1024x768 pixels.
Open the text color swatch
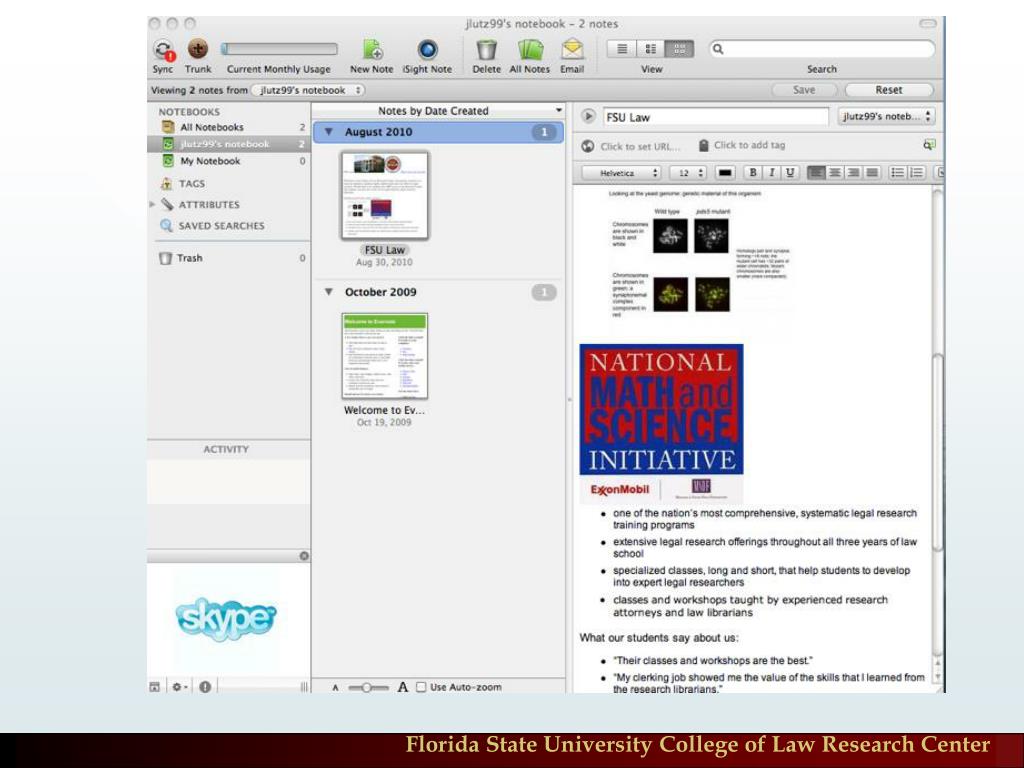point(725,173)
